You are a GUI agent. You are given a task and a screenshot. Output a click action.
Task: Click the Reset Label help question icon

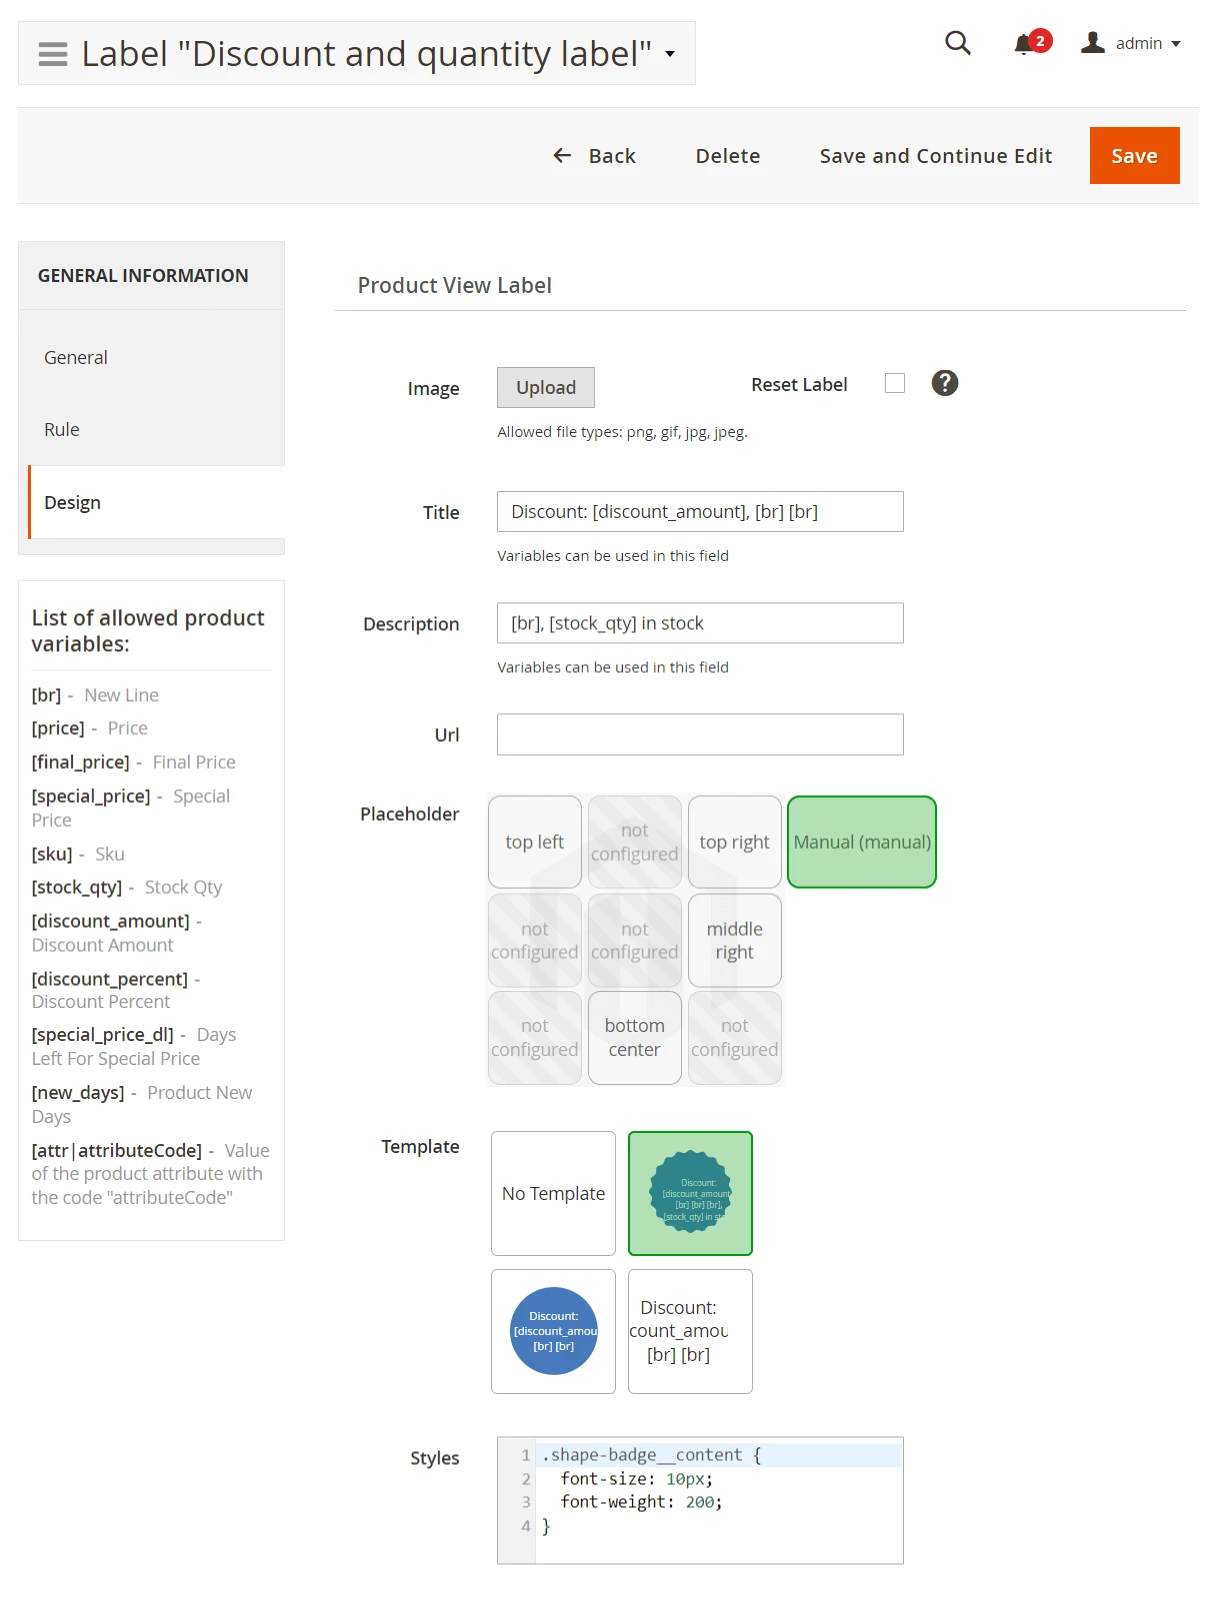click(944, 383)
